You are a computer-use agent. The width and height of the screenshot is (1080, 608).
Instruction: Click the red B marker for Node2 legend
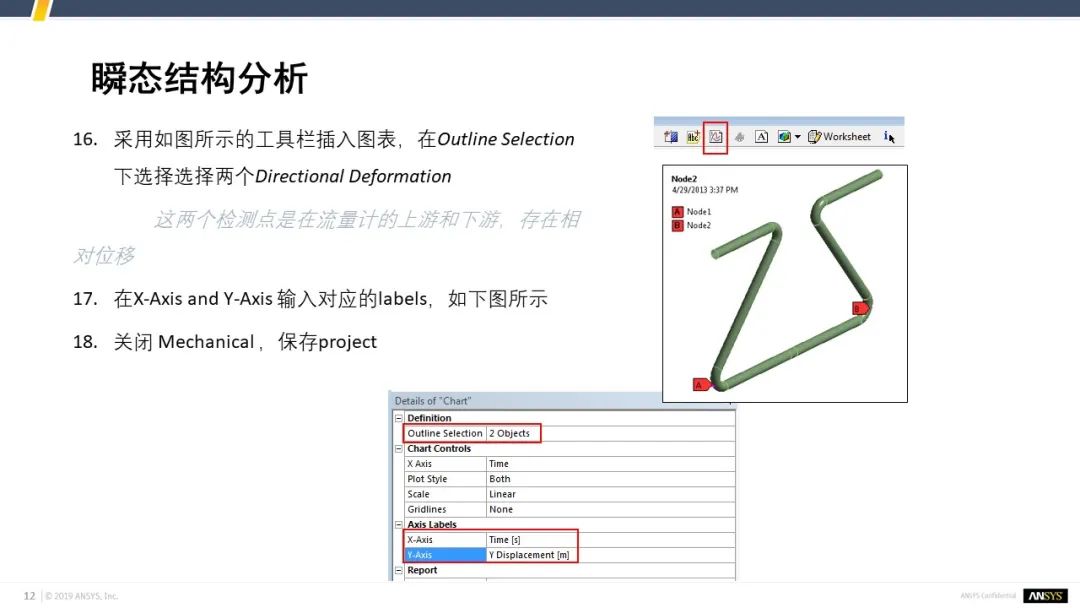pos(677,225)
